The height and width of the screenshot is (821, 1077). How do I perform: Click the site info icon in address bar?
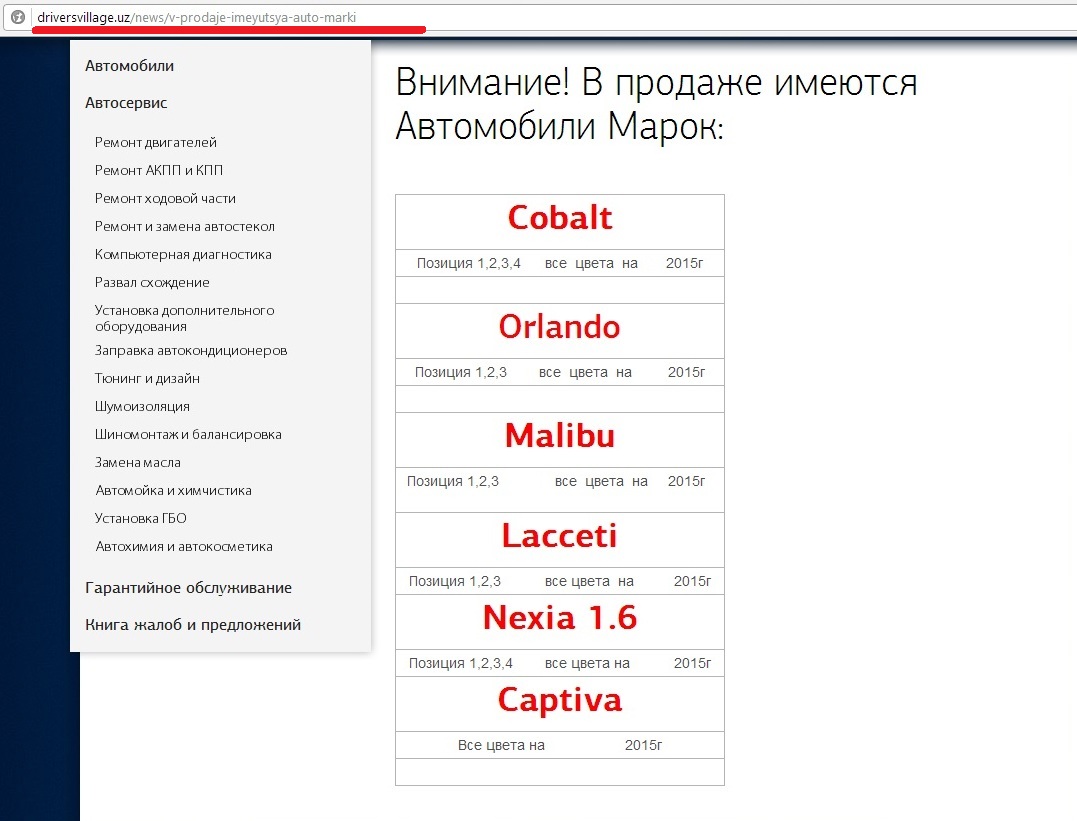17,17
